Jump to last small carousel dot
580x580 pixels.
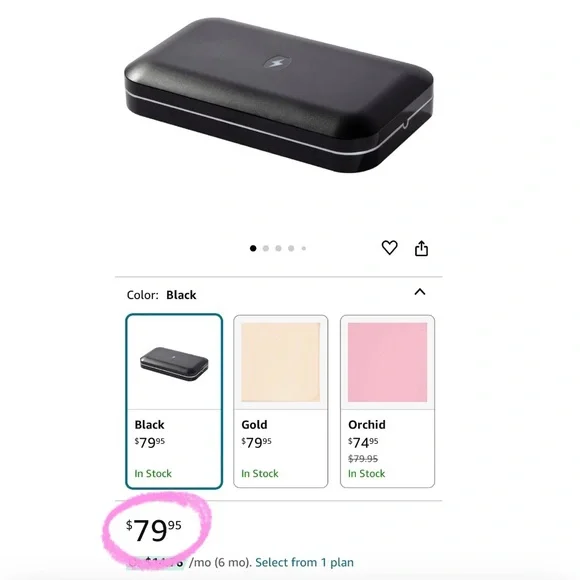(304, 248)
